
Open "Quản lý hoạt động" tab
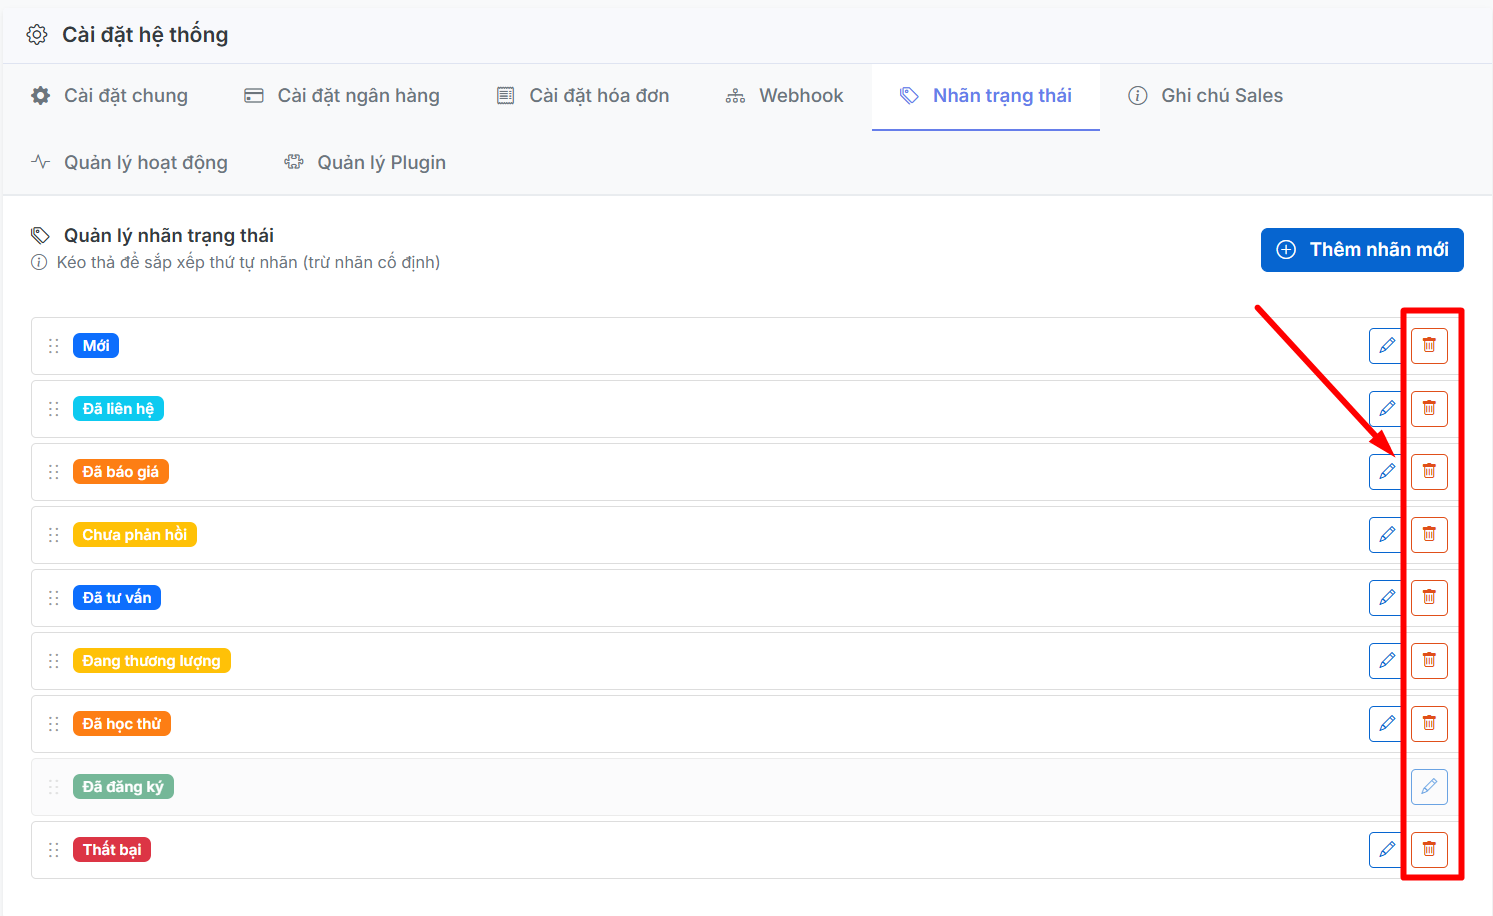(130, 163)
